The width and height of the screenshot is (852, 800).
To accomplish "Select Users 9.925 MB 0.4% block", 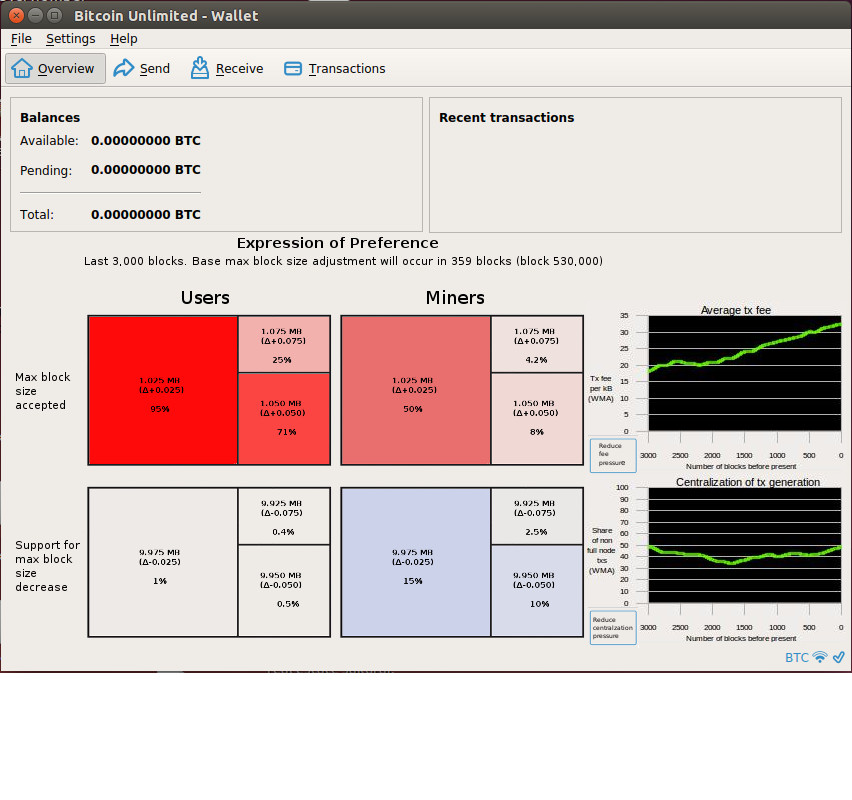I will (x=284, y=516).
